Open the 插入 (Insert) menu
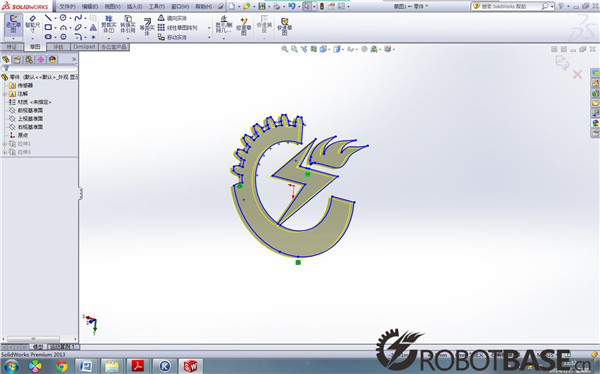The height and width of the screenshot is (374, 600). pyautogui.click(x=134, y=7)
